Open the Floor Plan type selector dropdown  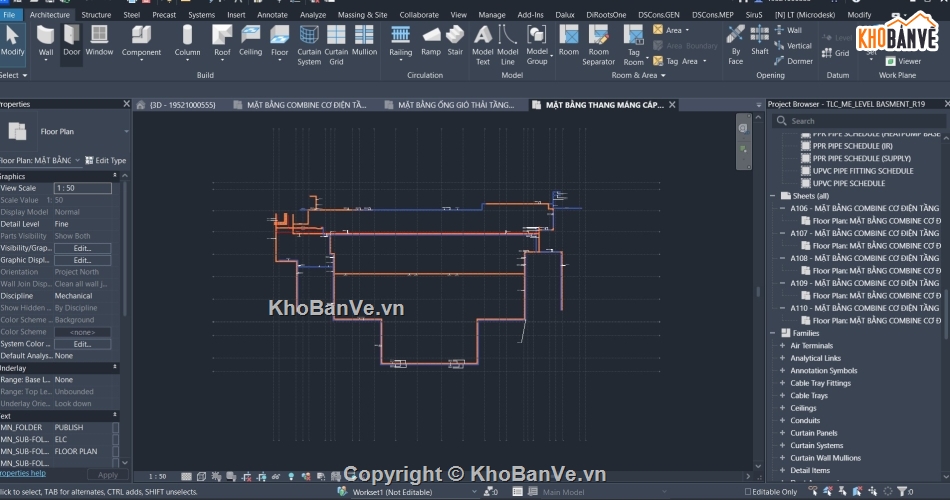126,132
